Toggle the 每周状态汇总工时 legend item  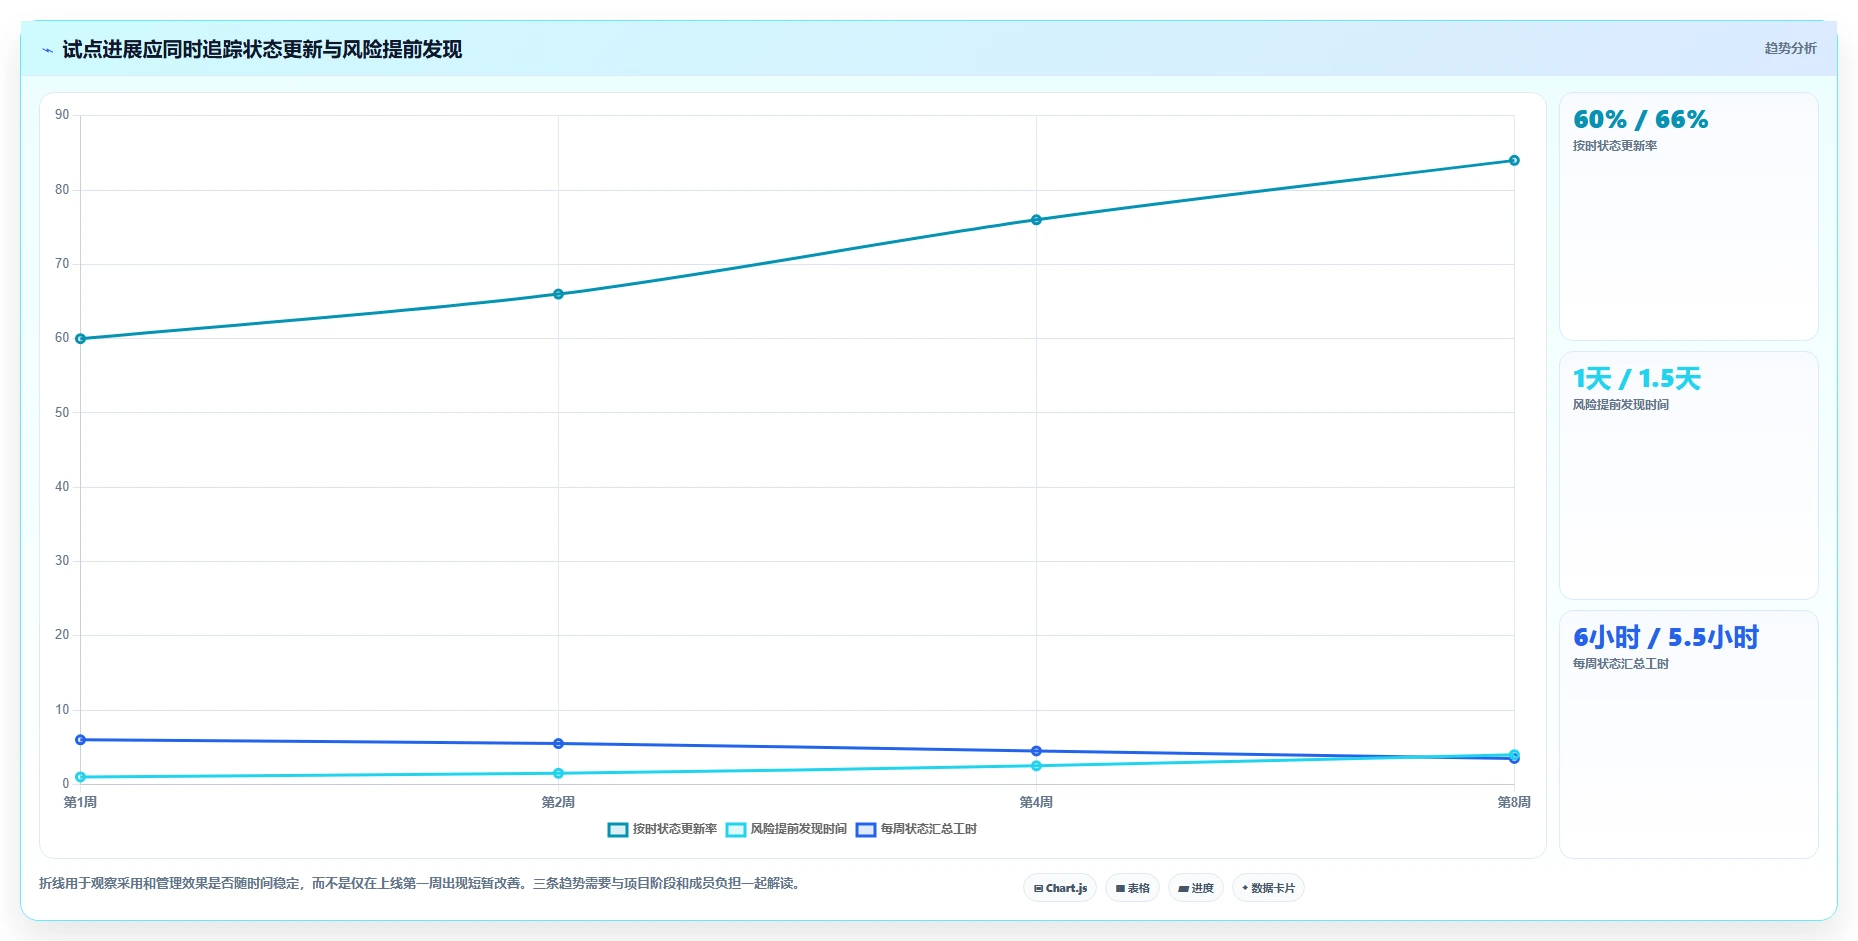coord(916,829)
